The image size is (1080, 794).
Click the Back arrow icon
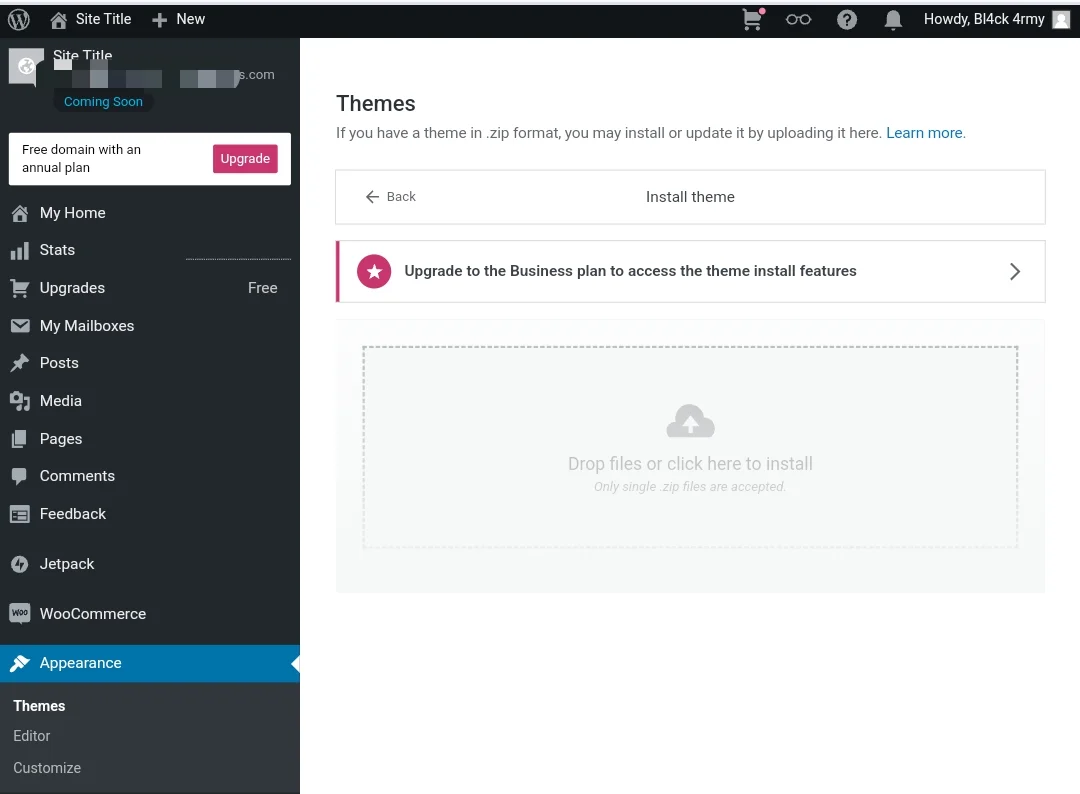pyautogui.click(x=373, y=197)
